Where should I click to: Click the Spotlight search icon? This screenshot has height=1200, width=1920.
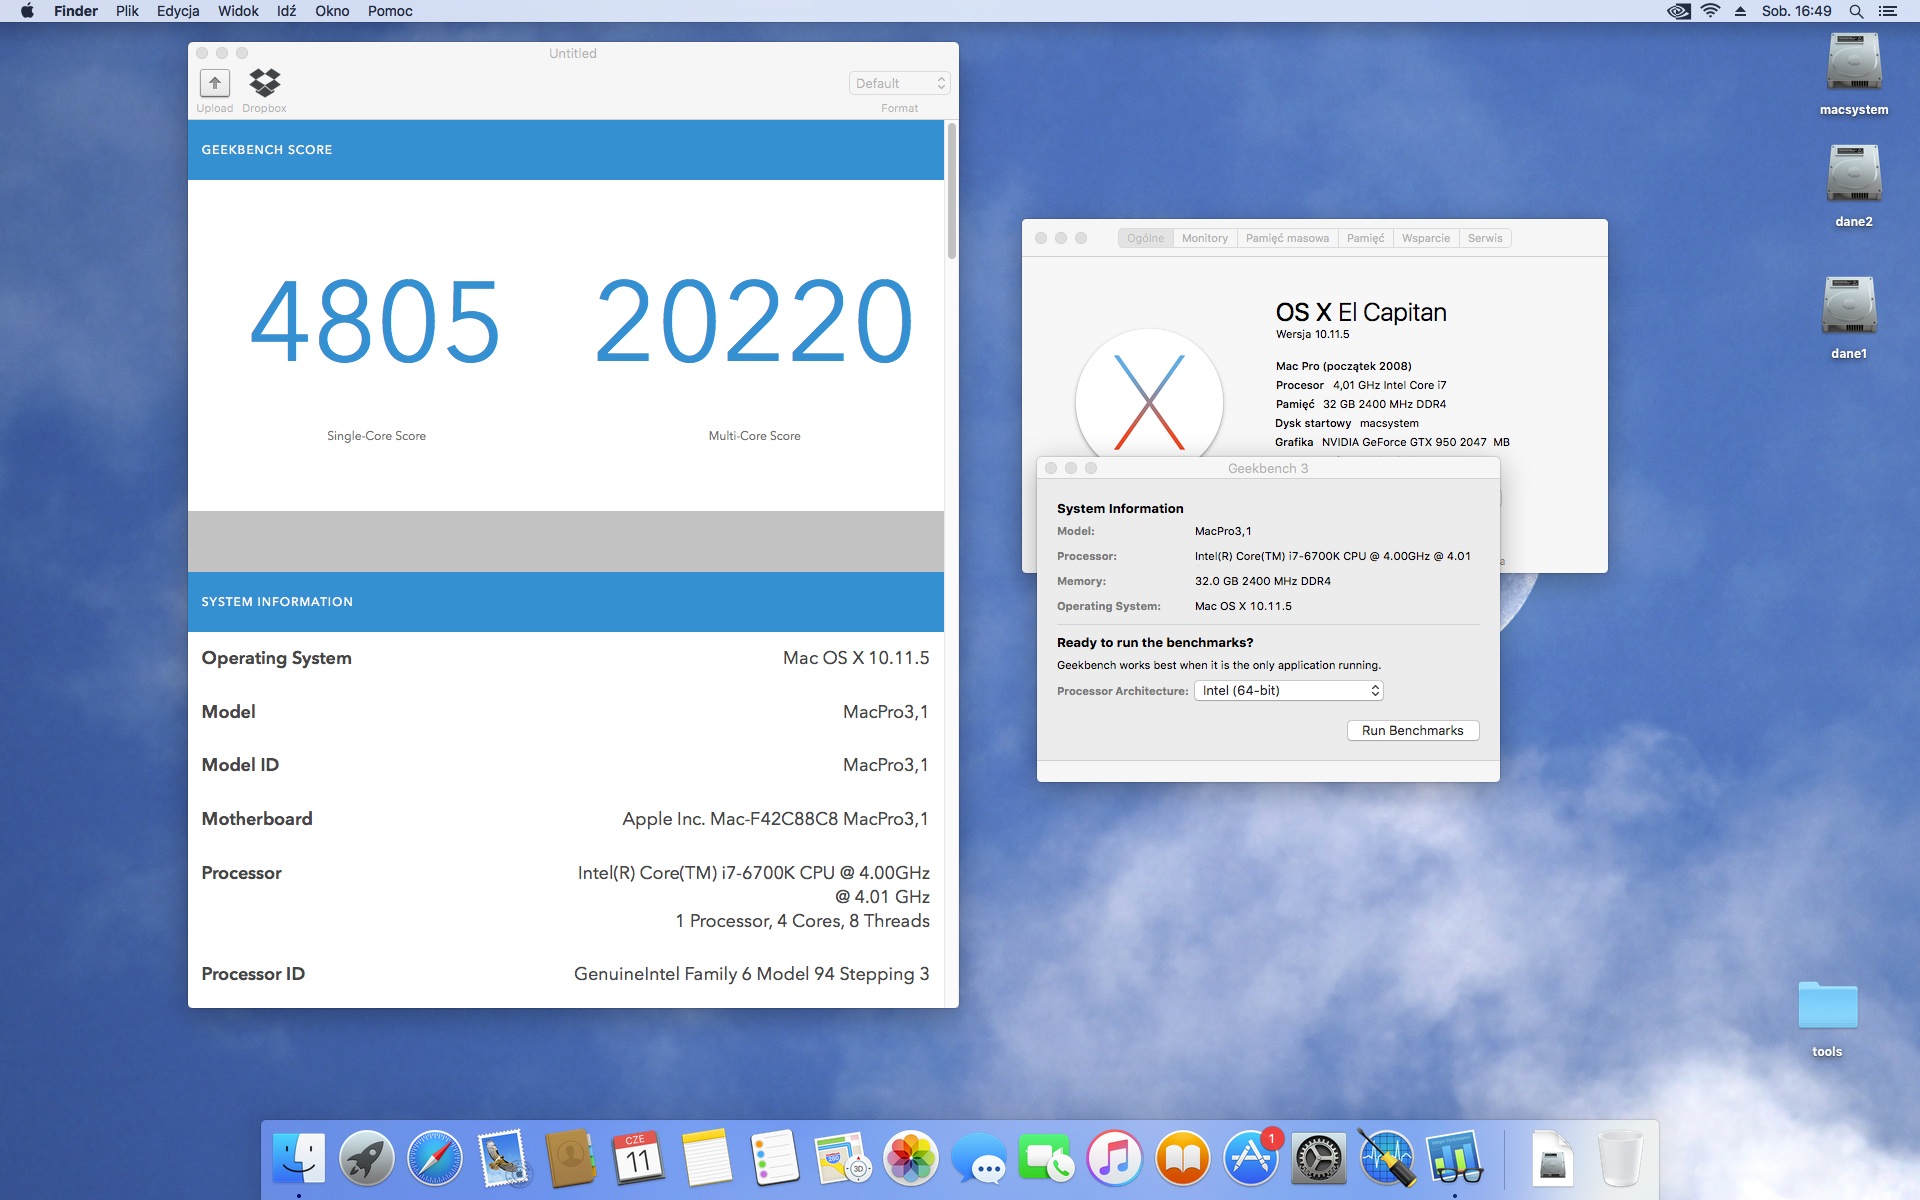(x=1856, y=11)
